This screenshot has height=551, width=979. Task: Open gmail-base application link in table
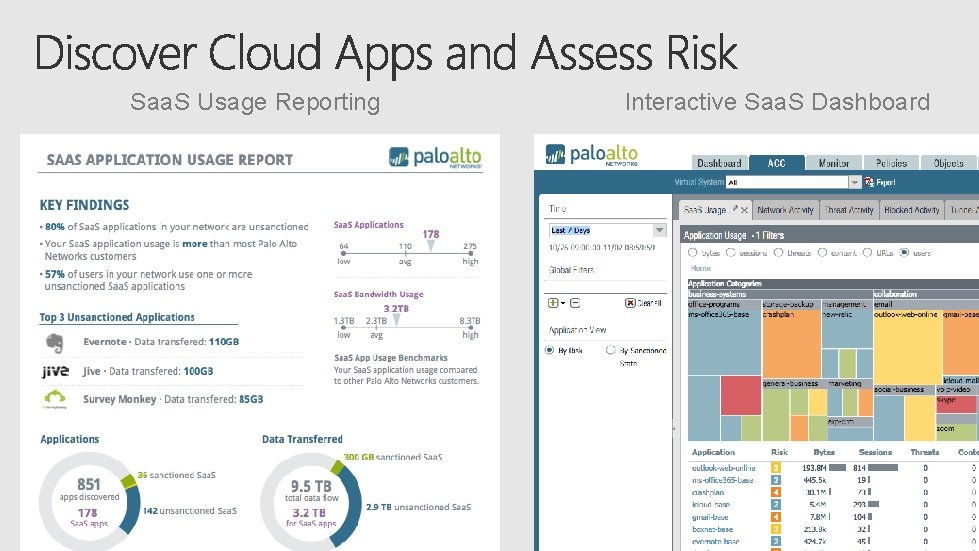[710, 517]
